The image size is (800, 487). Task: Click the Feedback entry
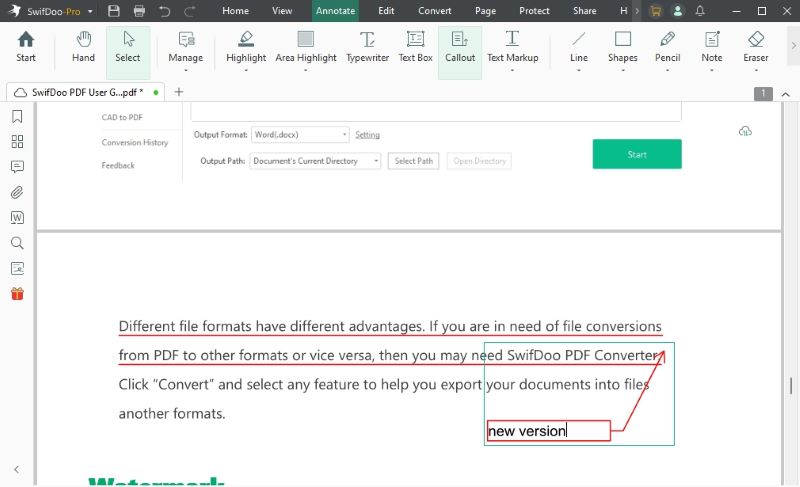[118, 165]
